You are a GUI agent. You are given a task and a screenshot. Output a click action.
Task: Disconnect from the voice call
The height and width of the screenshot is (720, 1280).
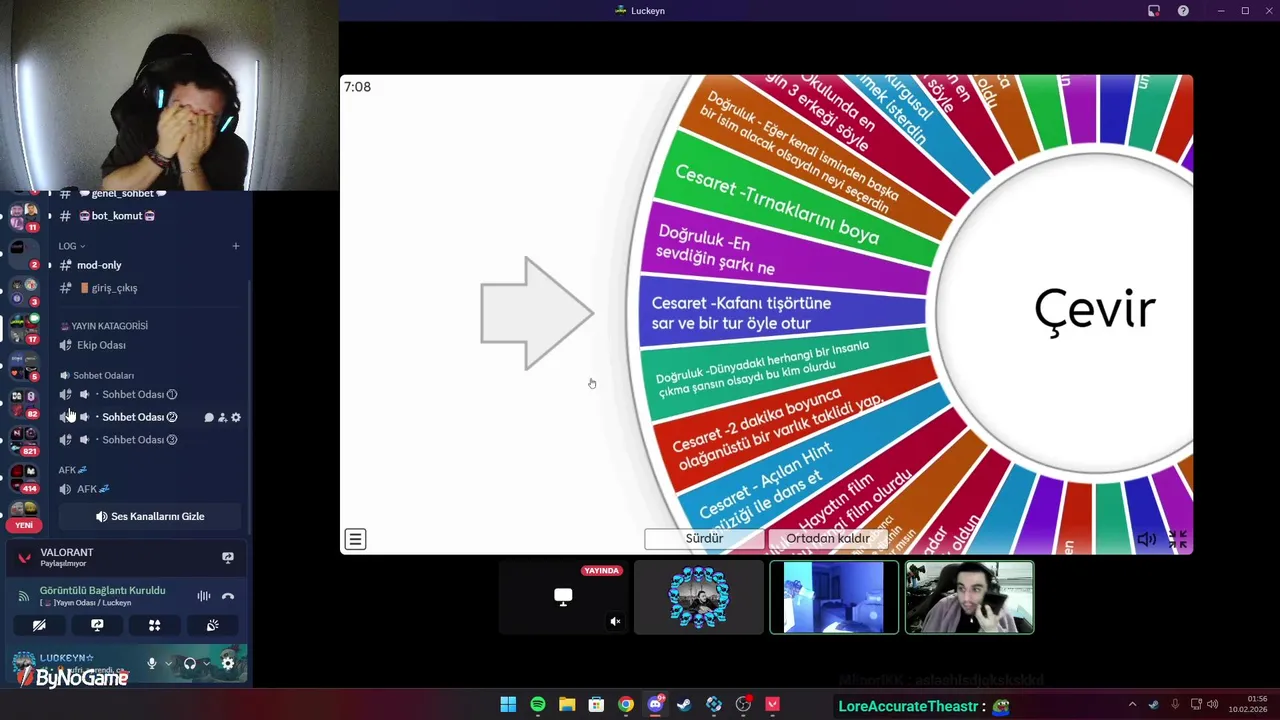point(228,596)
